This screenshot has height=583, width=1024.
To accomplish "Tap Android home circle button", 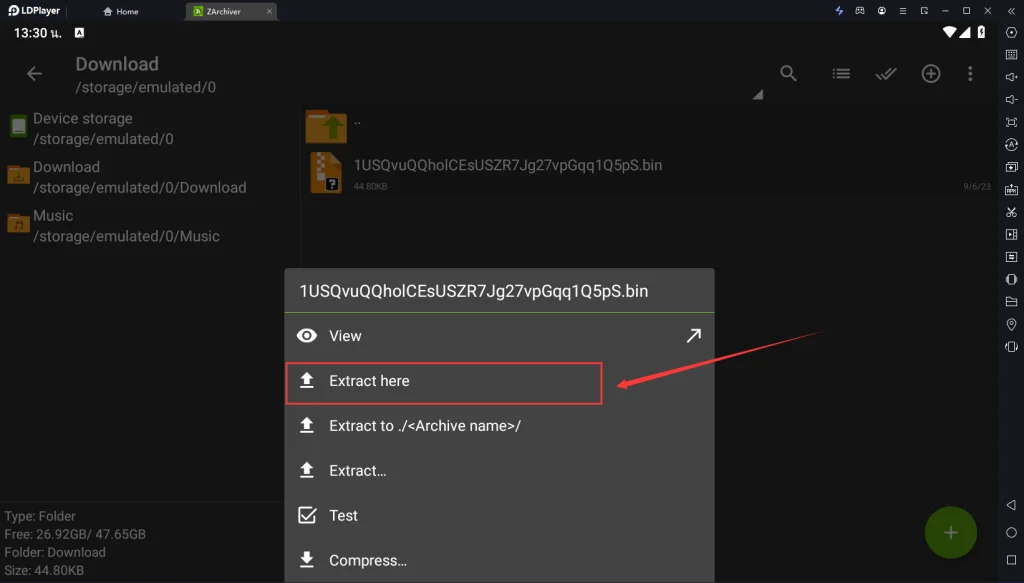I will point(1011,532).
